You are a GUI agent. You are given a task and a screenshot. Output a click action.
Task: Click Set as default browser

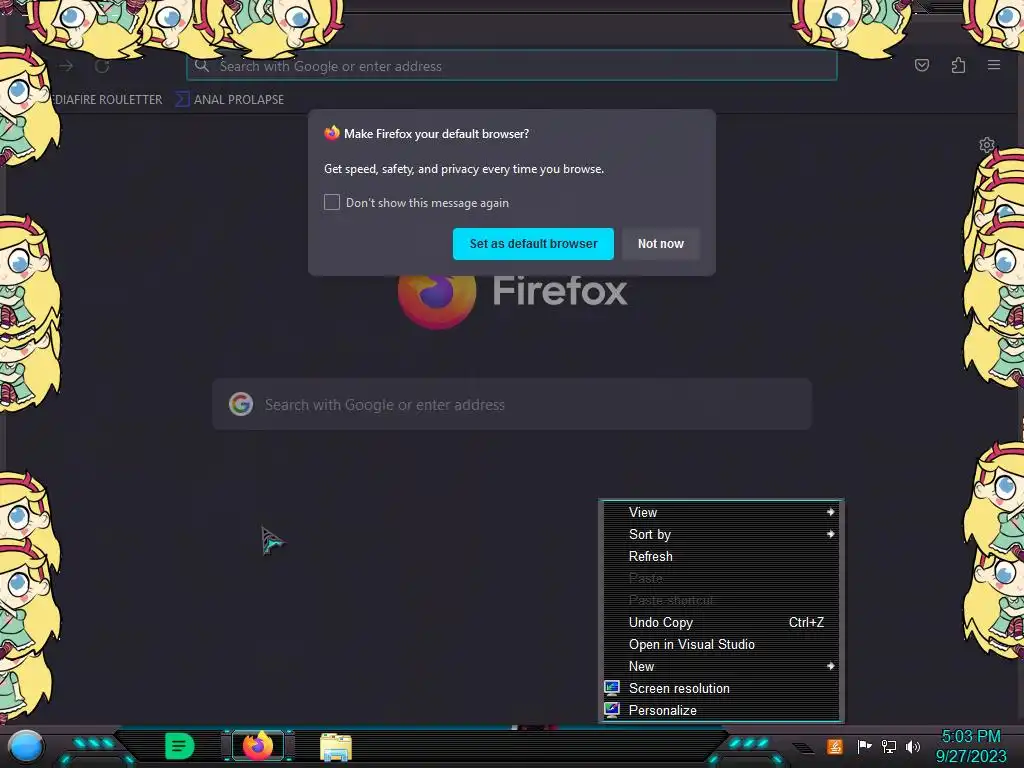(533, 244)
